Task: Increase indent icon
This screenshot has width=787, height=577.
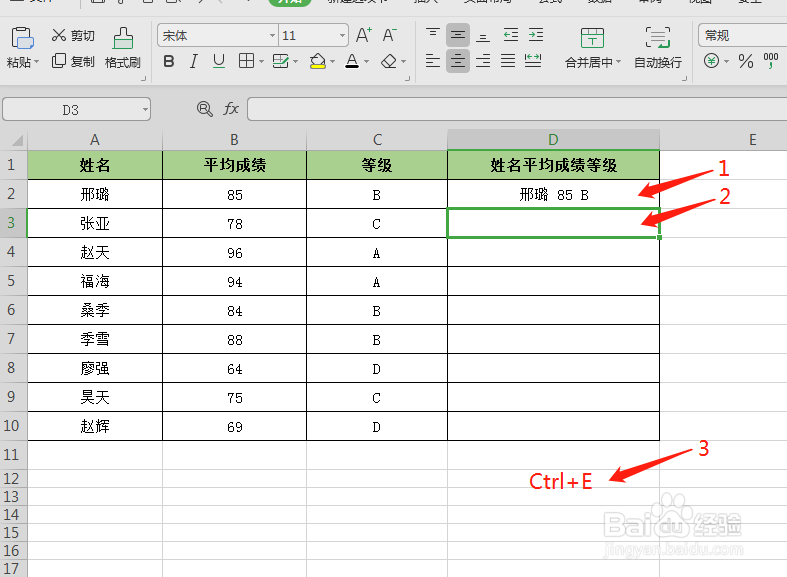Action: pos(536,35)
